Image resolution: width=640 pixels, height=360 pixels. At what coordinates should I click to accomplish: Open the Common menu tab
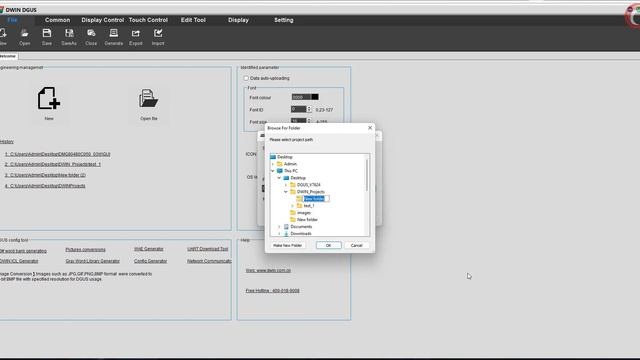[x=58, y=20]
